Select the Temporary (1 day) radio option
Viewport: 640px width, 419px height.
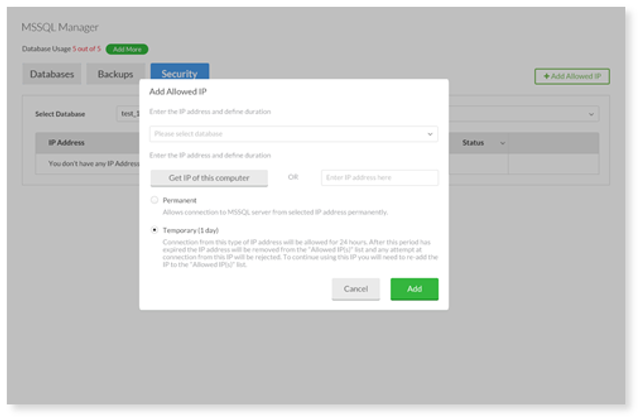(154, 230)
